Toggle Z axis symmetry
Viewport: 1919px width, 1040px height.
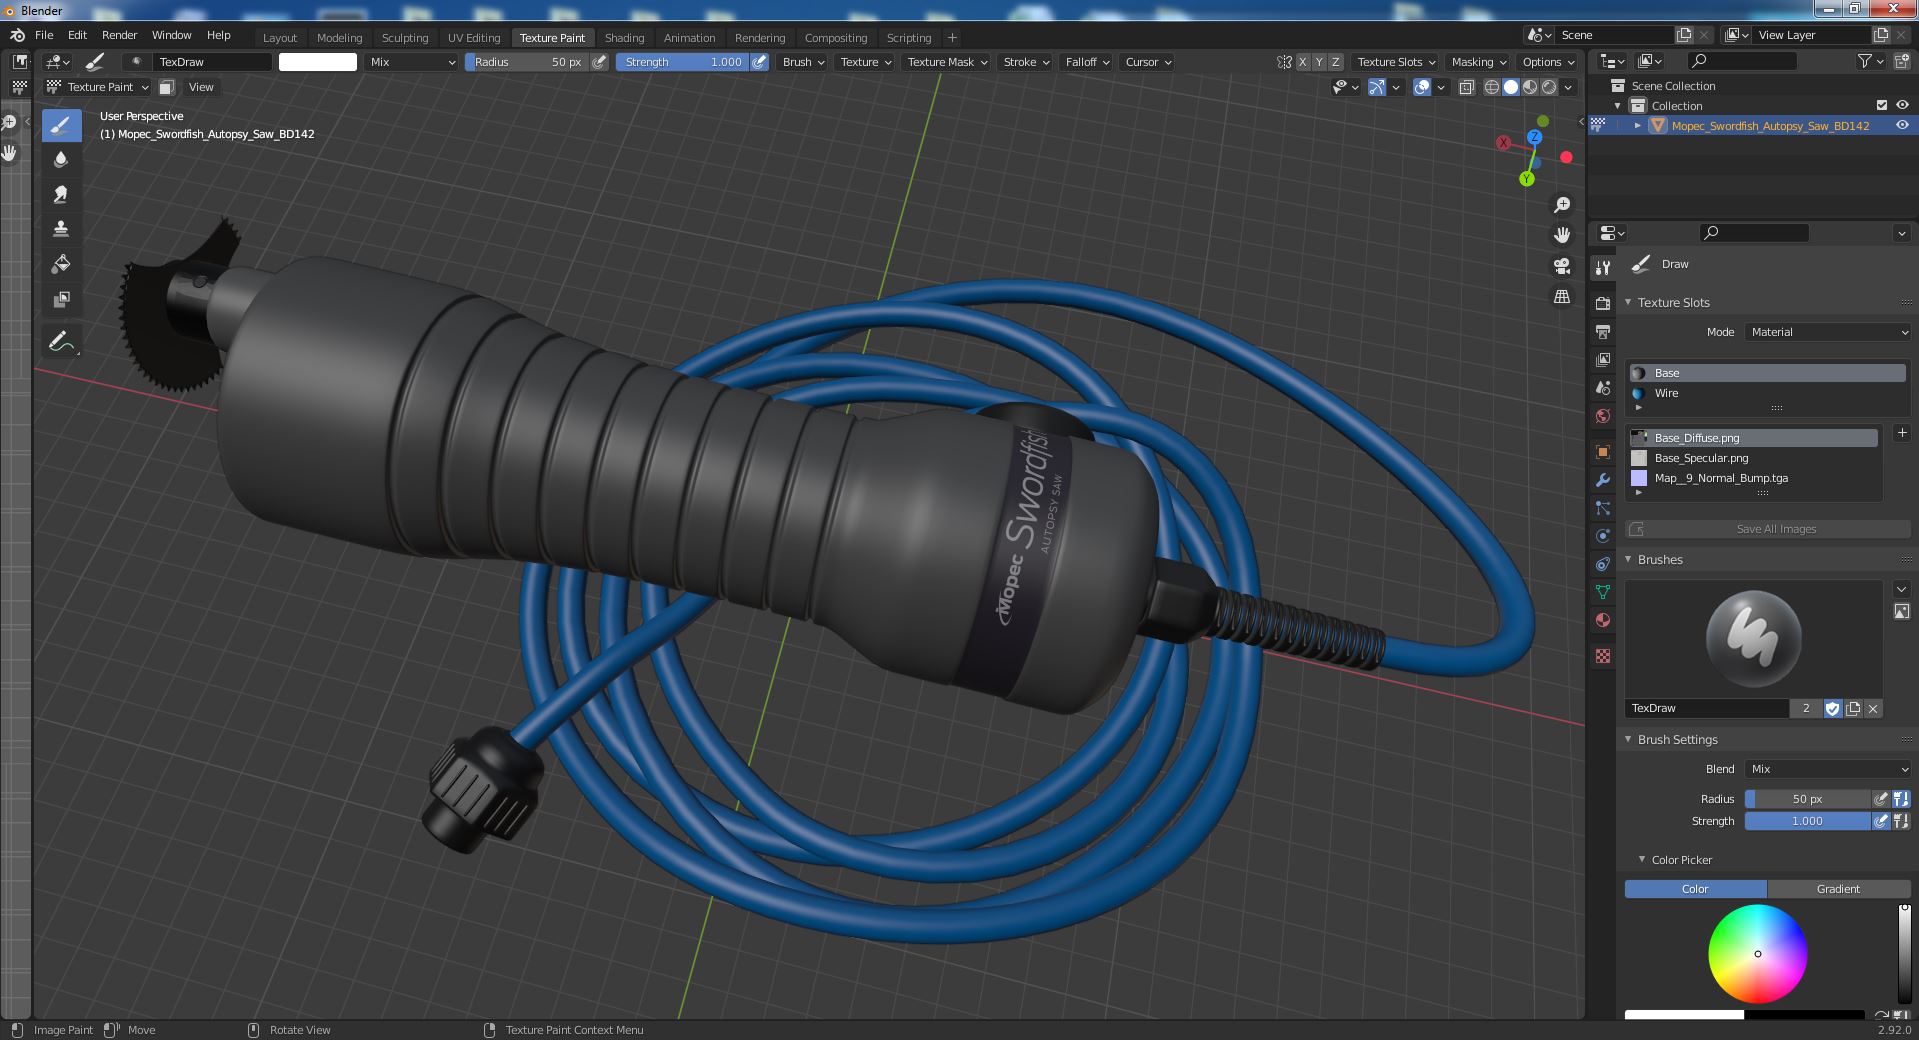(x=1336, y=62)
